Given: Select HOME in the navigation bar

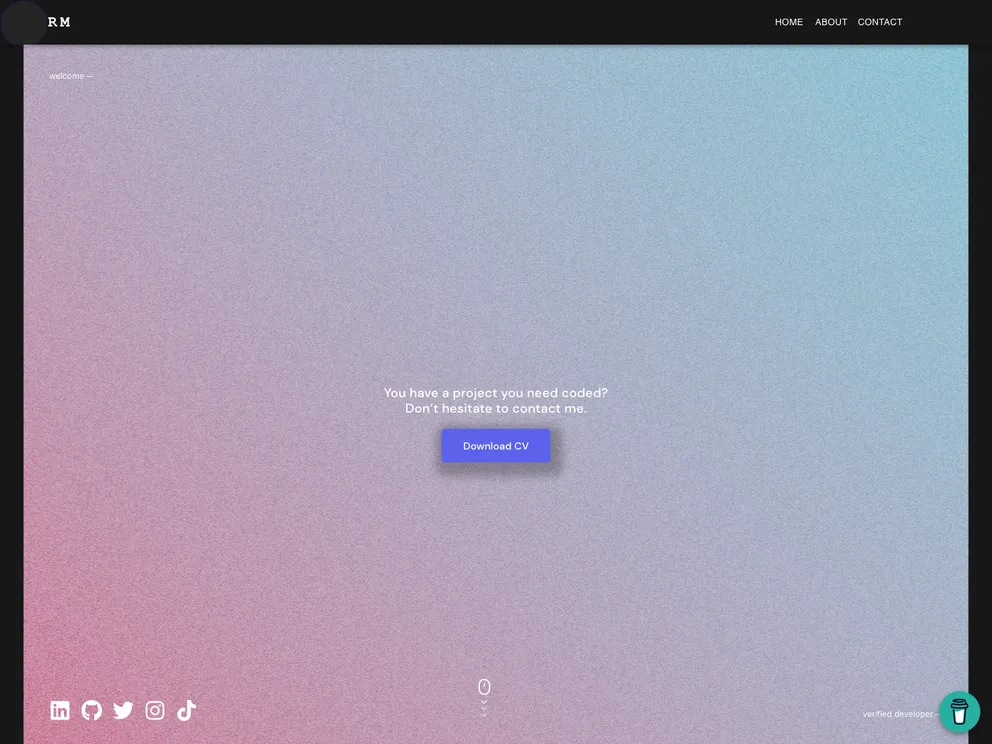Looking at the screenshot, I should tap(788, 22).
